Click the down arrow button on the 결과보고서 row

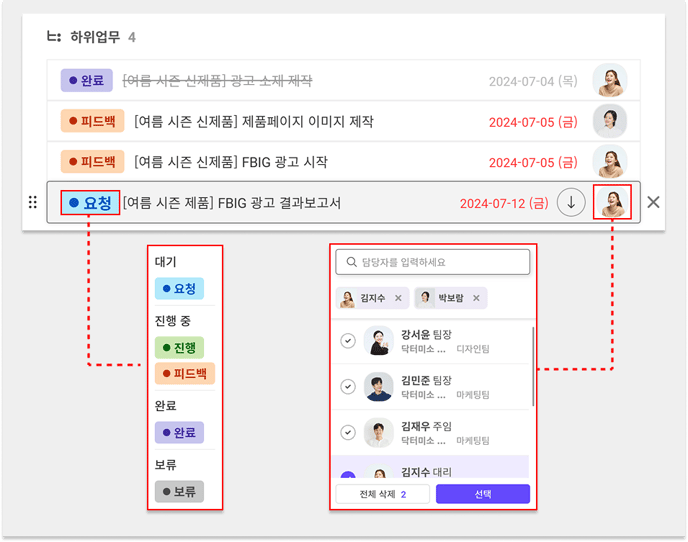tap(570, 202)
